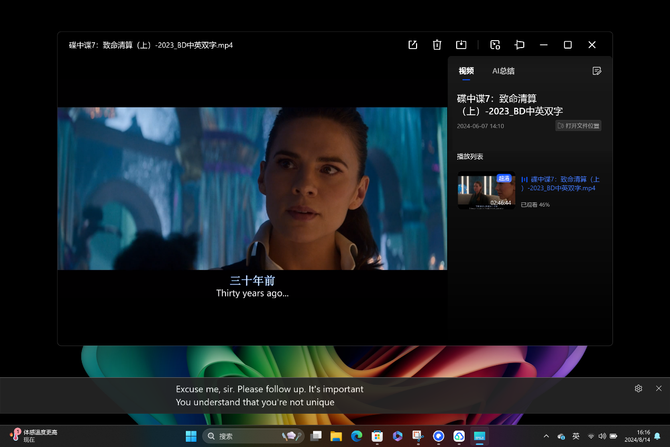This screenshot has height=447, width=670.
Task: Click the cloud sync icon in system tray
Action: 561,436
